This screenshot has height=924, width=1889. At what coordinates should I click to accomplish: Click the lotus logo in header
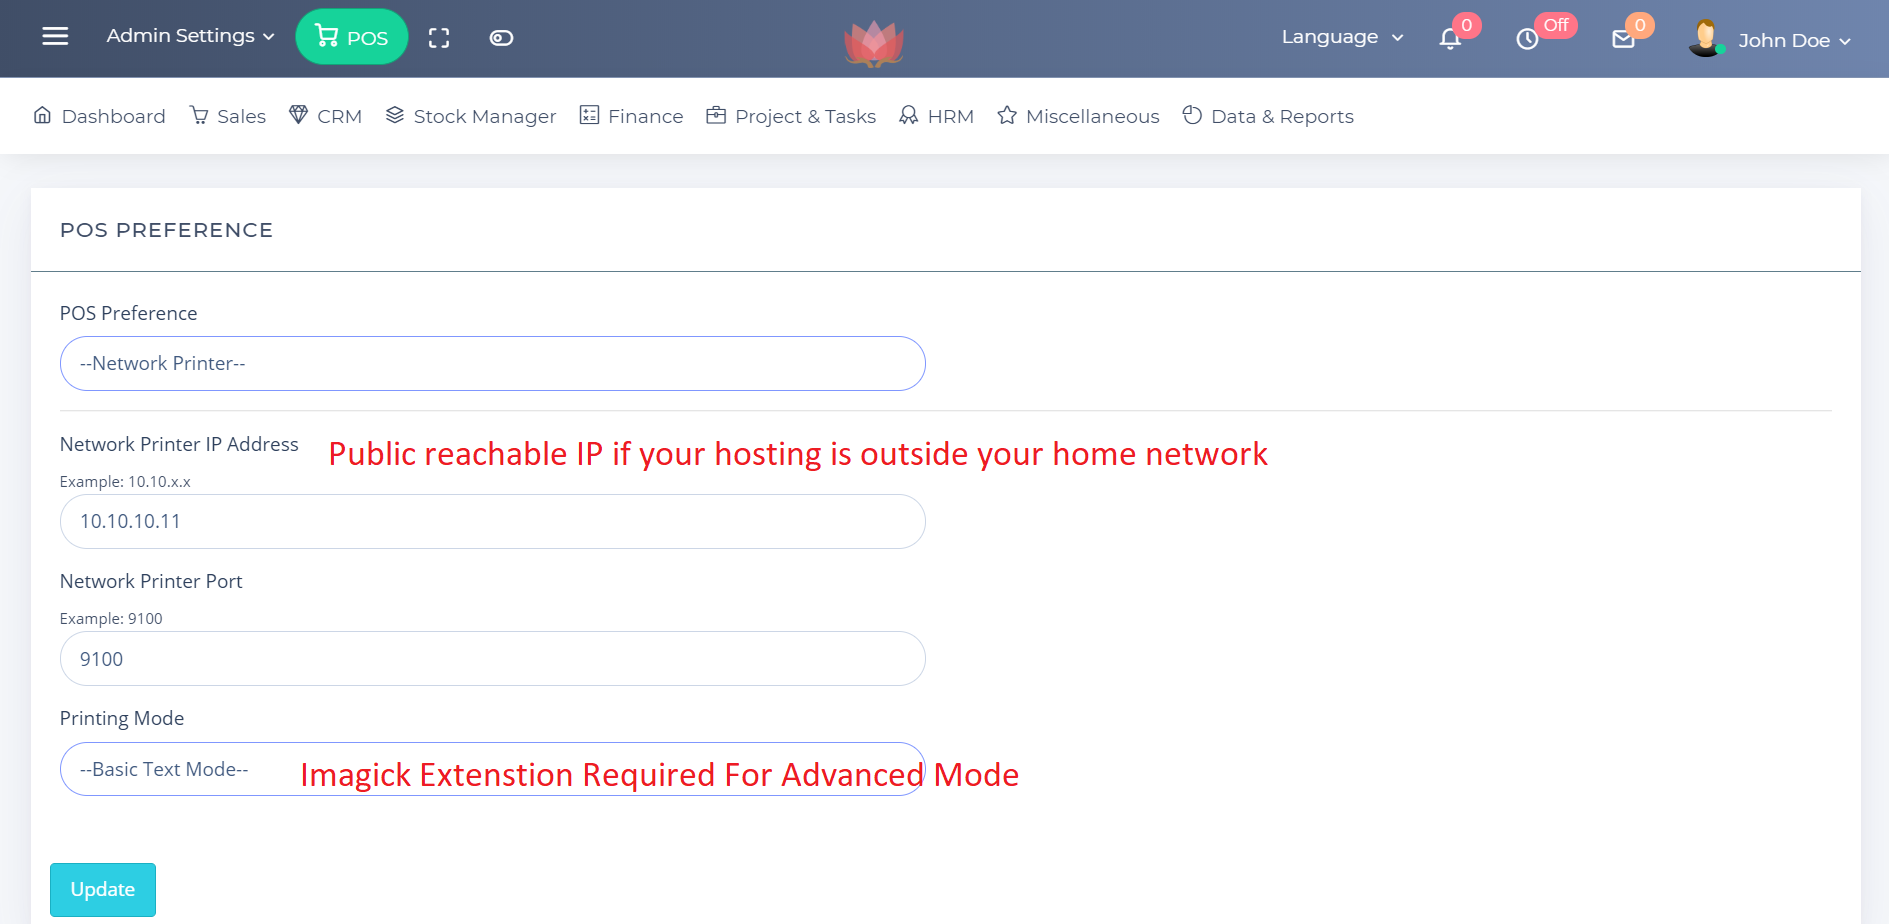click(874, 43)
